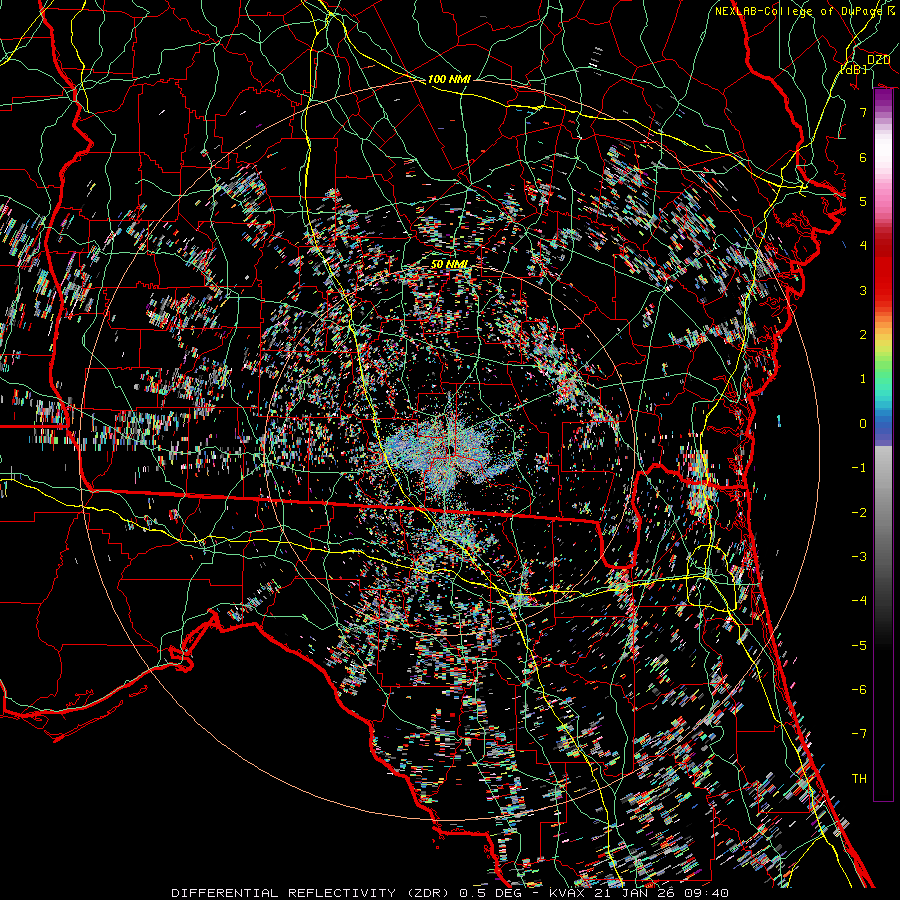900x900 pixels.
Task: Click the color scale label -2
Action: point(859,513)
